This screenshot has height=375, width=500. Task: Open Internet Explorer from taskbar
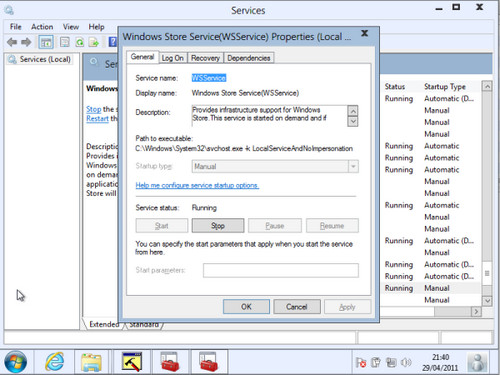[x=54, y=362]
